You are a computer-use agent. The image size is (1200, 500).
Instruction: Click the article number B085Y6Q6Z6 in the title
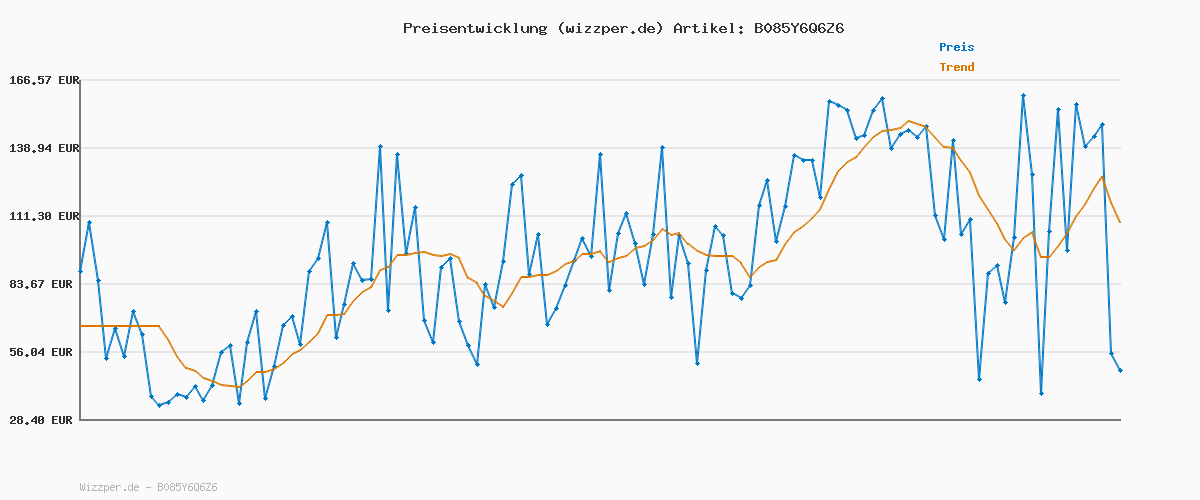pos(797,28)
